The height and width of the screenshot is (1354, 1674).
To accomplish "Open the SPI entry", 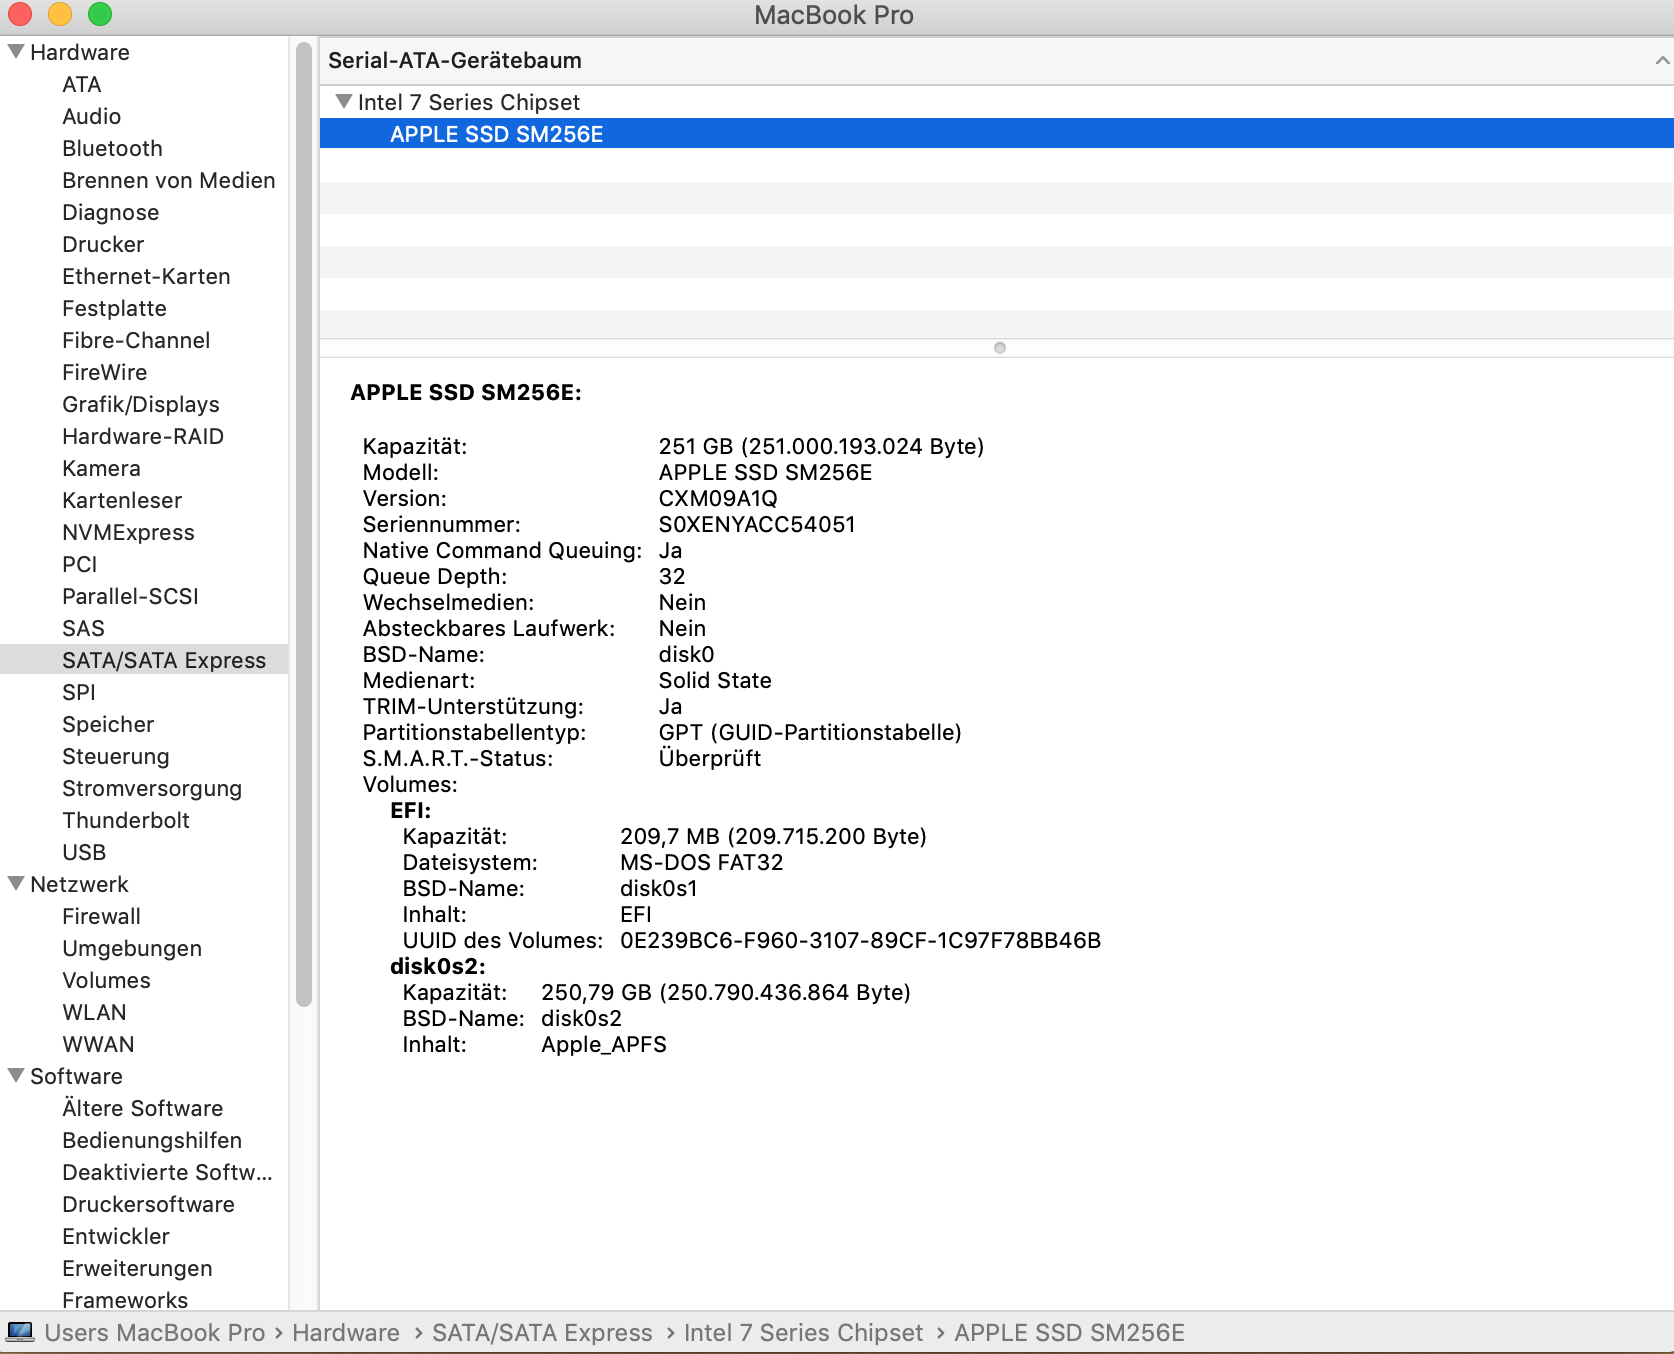I will (x=79, y=693).
